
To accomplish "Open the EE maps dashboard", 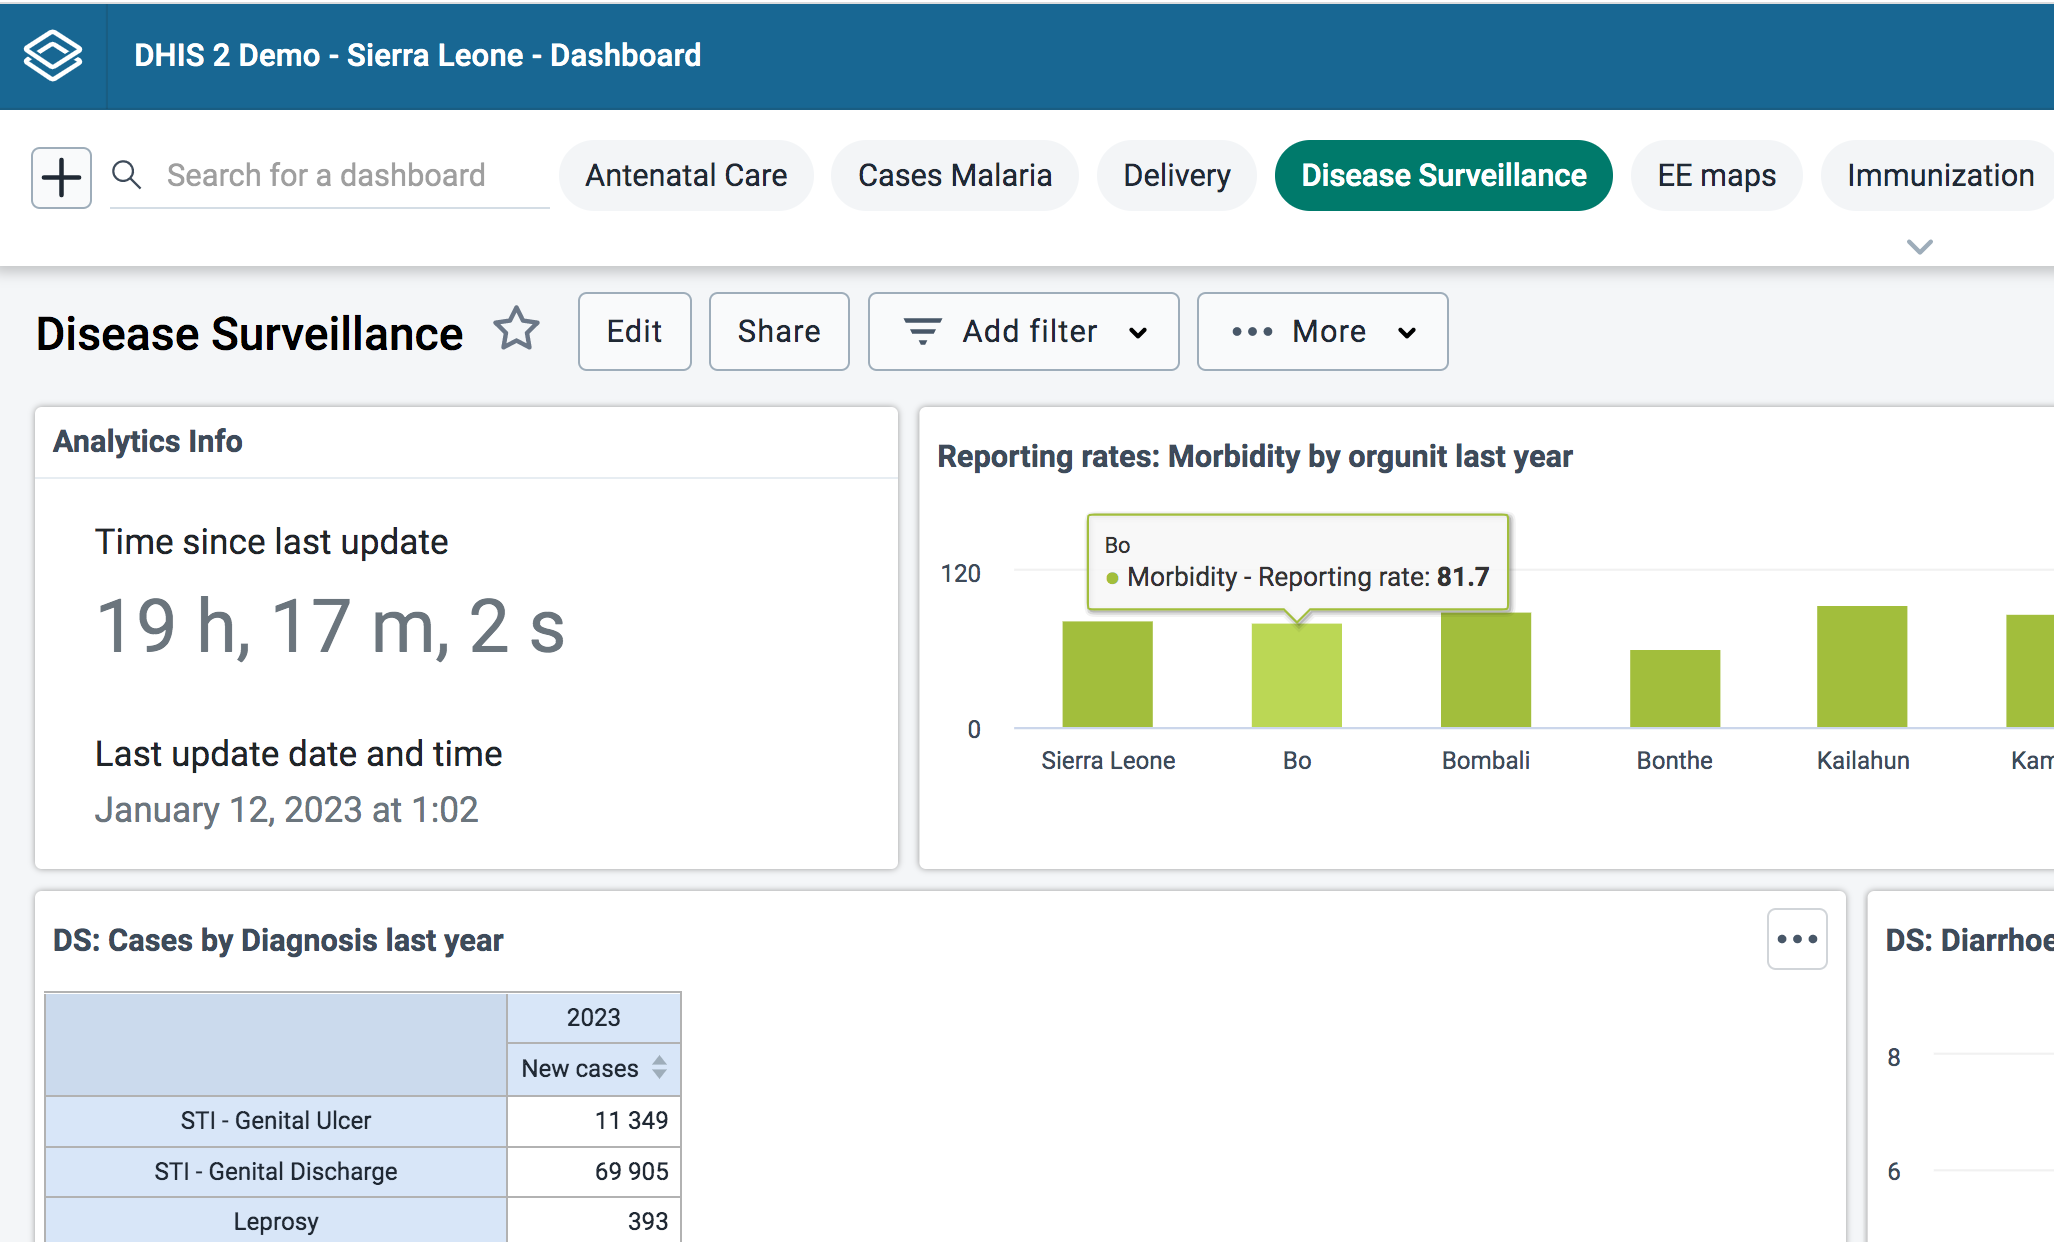I will 1716,175.
